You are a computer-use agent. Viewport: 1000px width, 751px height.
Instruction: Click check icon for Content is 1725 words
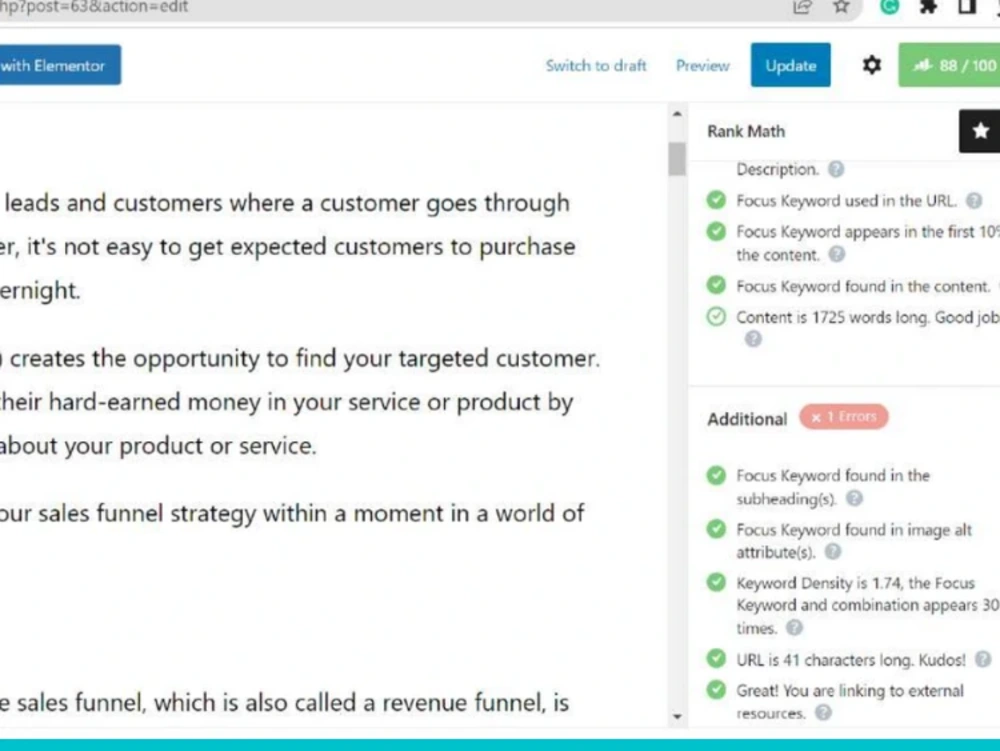pyautogui.click(x=716, y=316)
